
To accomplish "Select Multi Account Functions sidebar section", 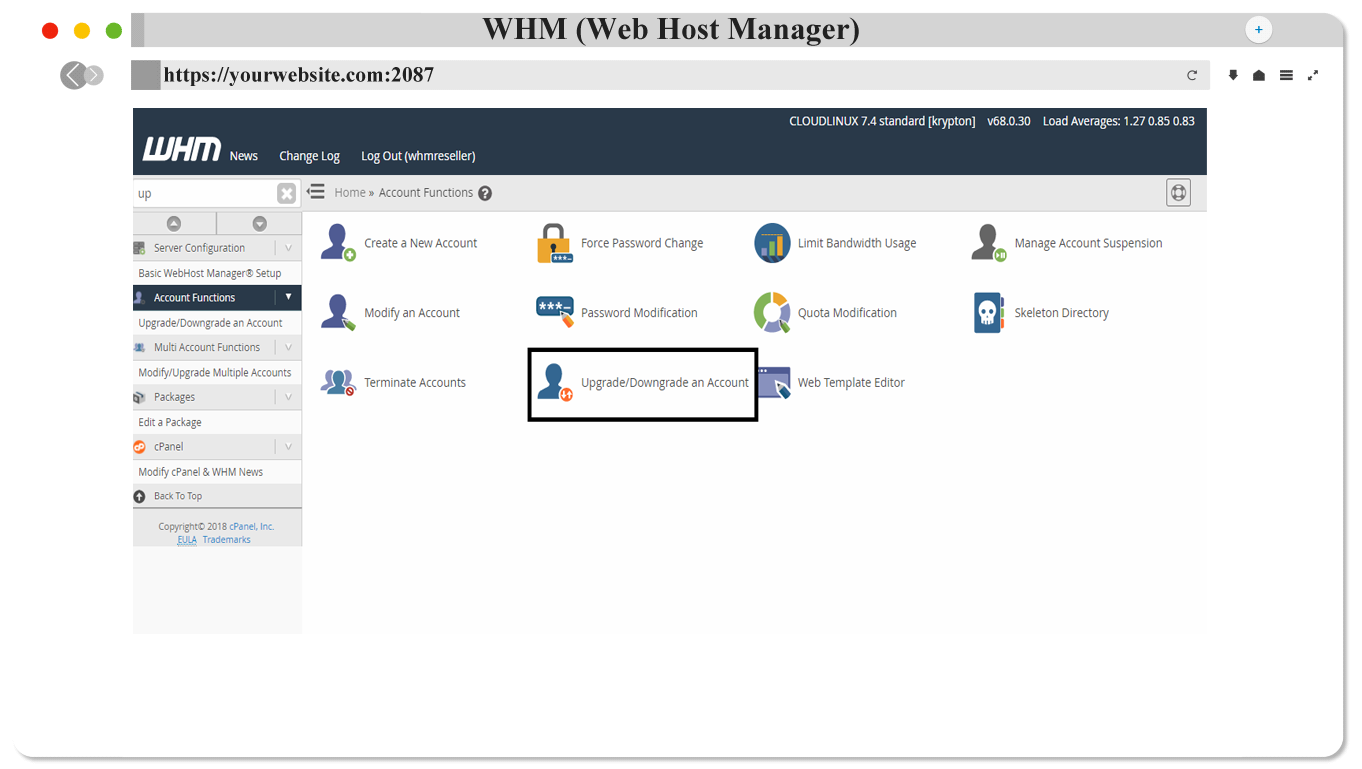I will pyautogui.click(x=207, y=347).
